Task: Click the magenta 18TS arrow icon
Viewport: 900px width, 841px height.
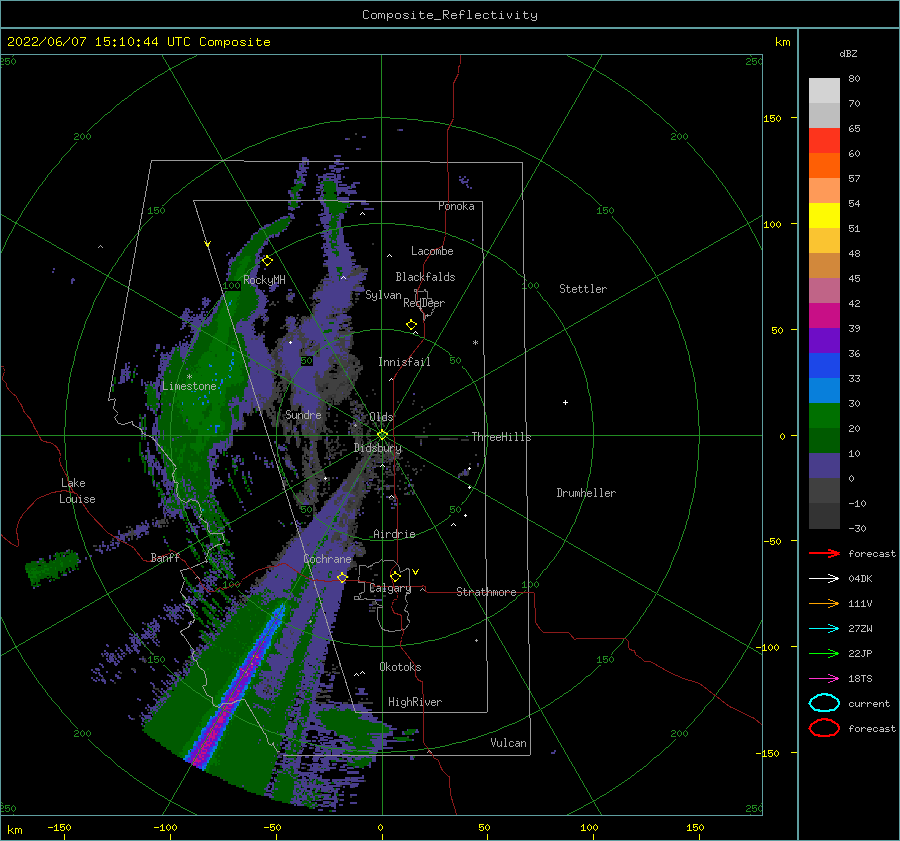Action: click(824, 679)
